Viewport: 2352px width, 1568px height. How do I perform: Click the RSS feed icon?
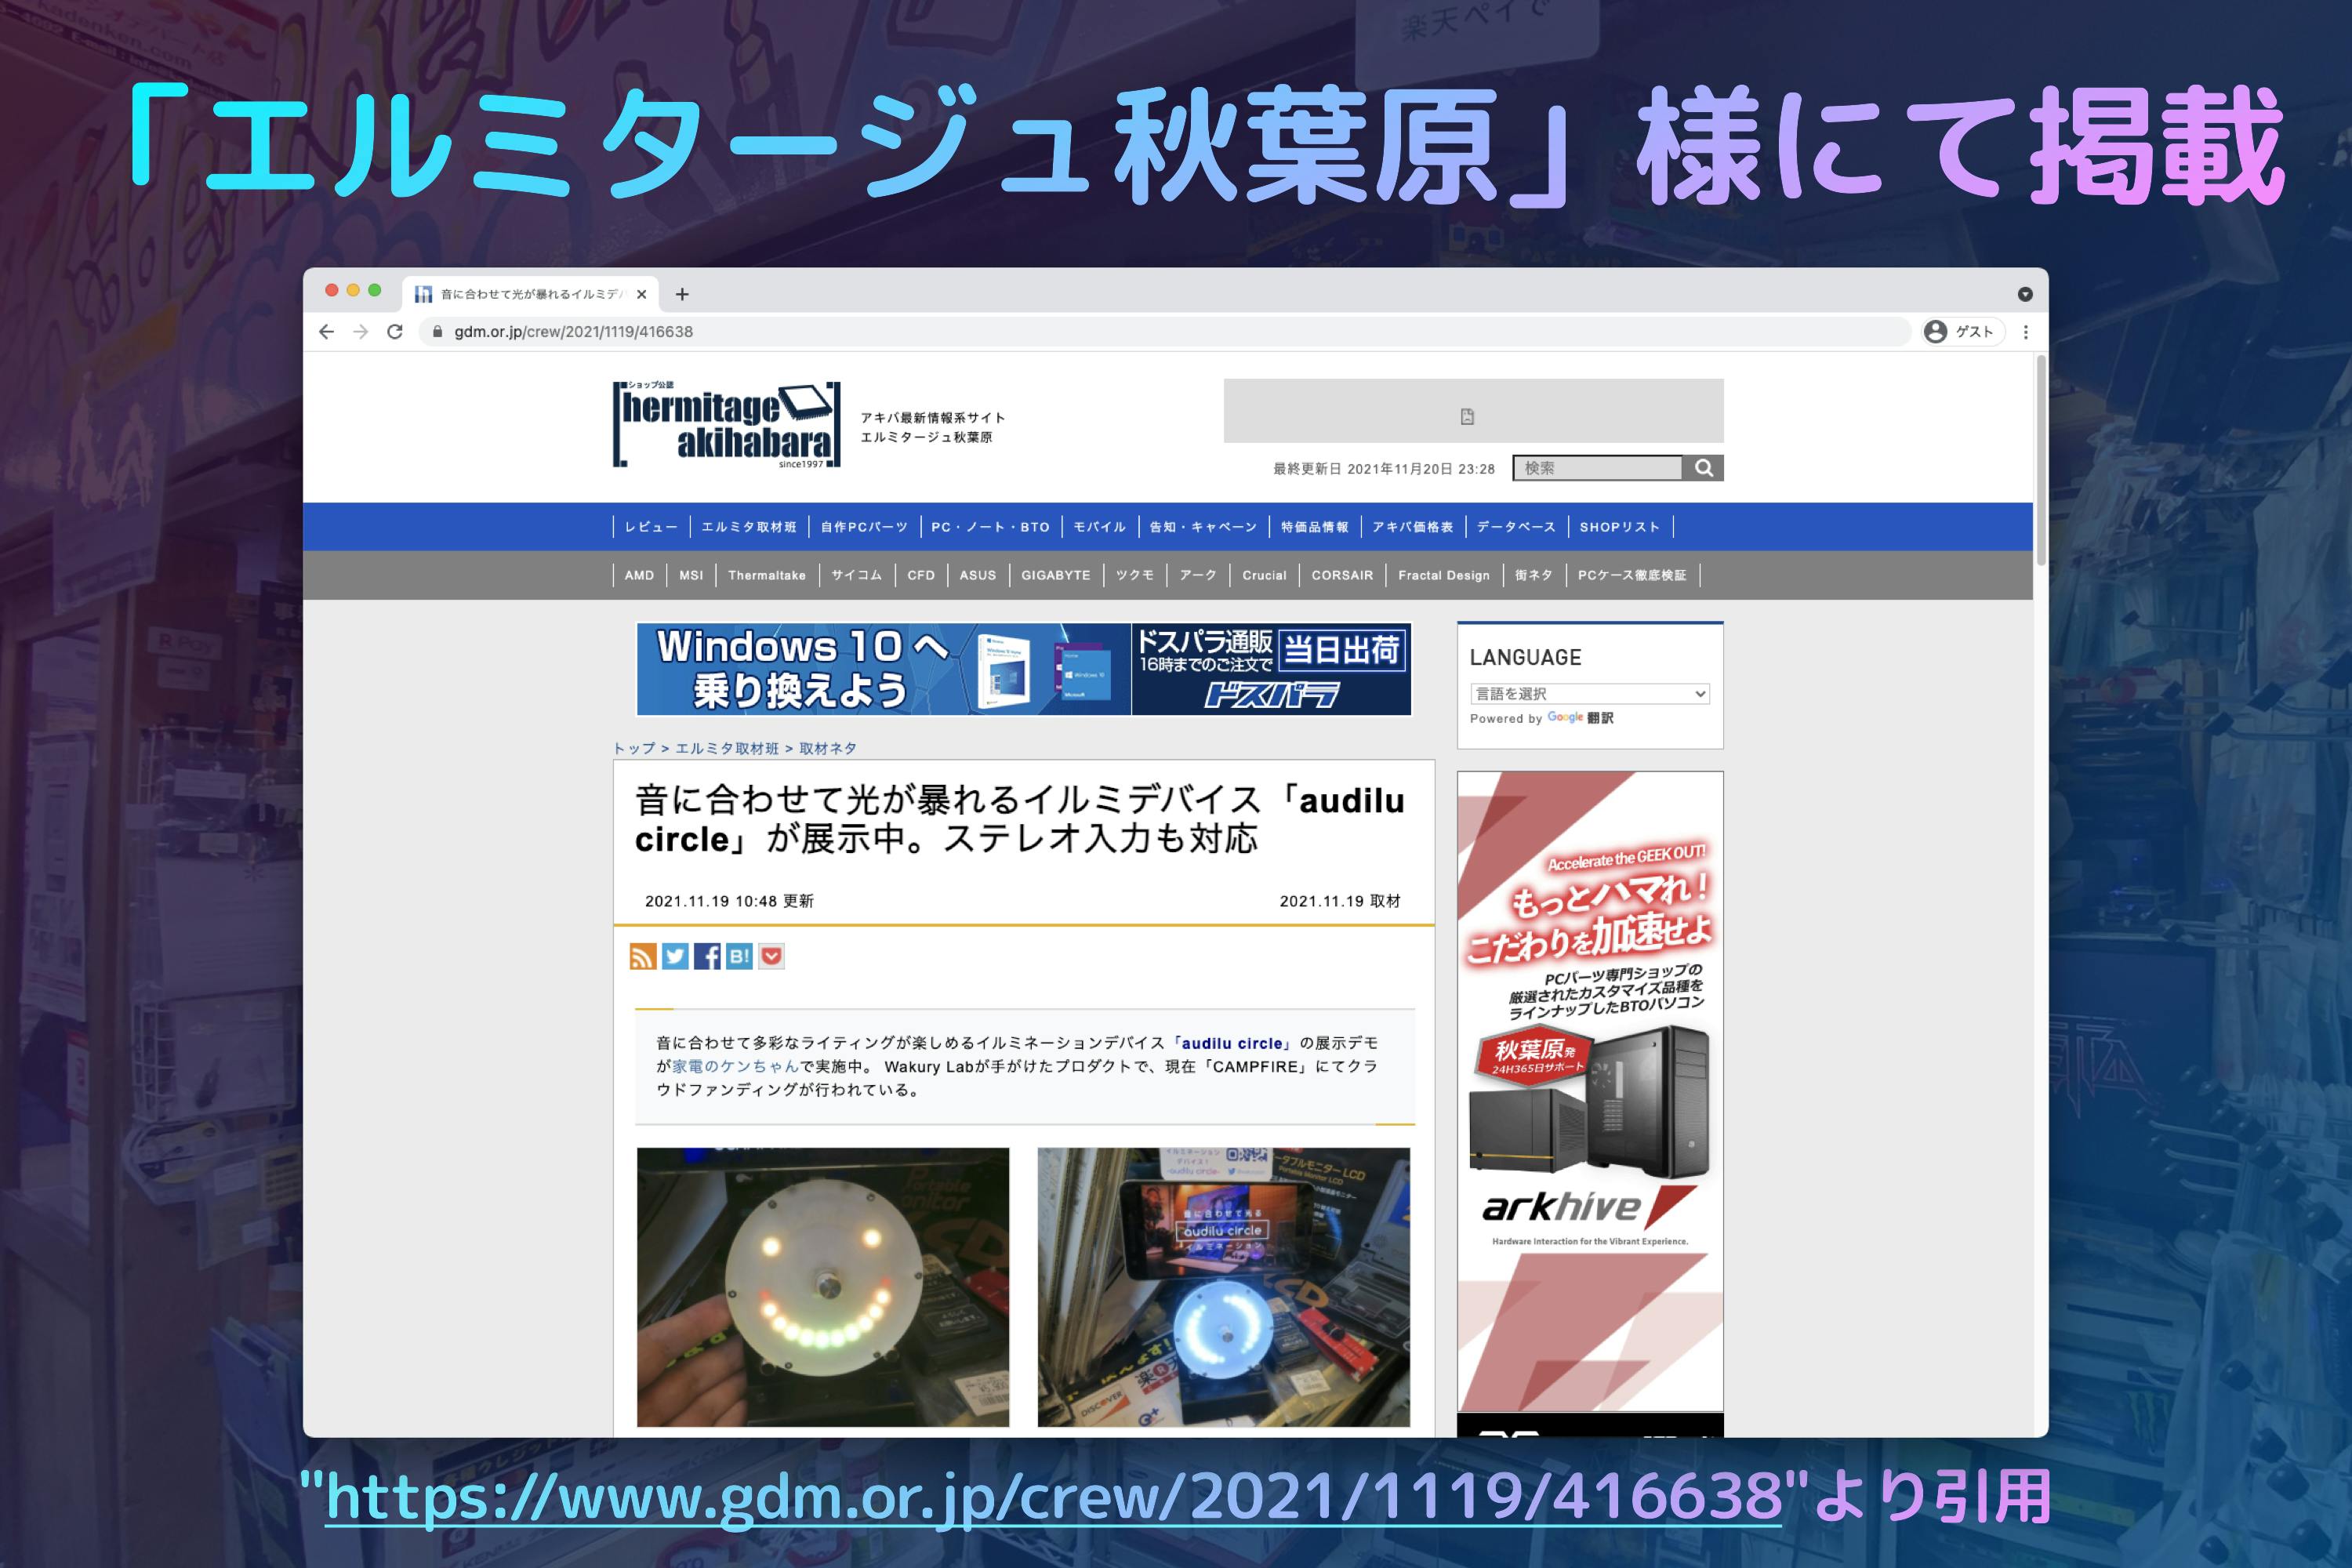(643, 957)
